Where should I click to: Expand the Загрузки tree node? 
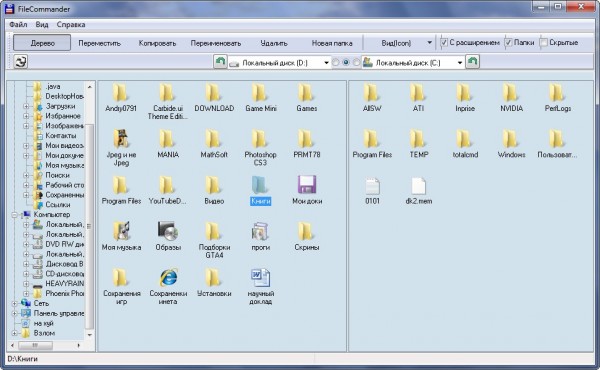pos(26,106)
